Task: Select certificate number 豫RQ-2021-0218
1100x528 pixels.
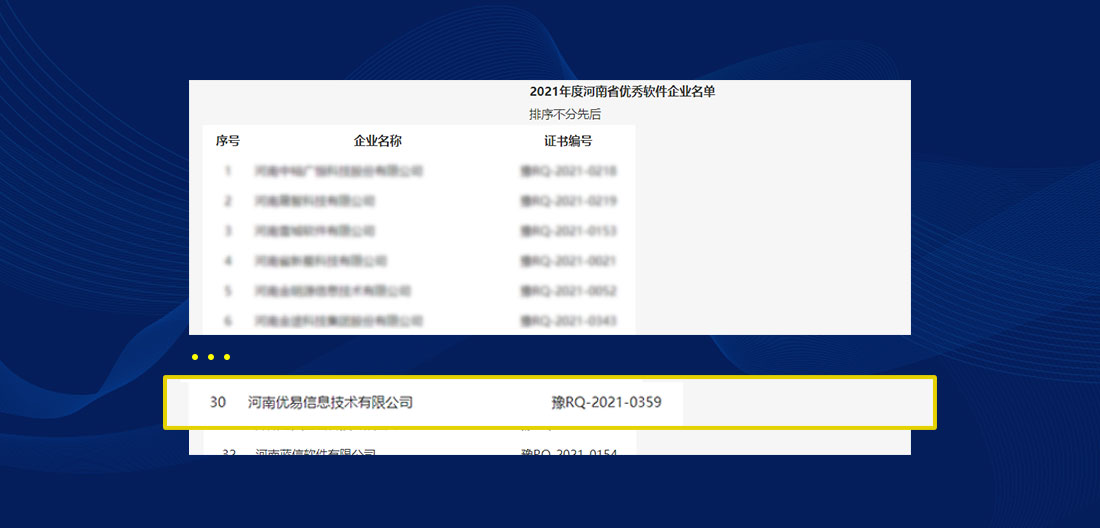Action: click(568, 171)
